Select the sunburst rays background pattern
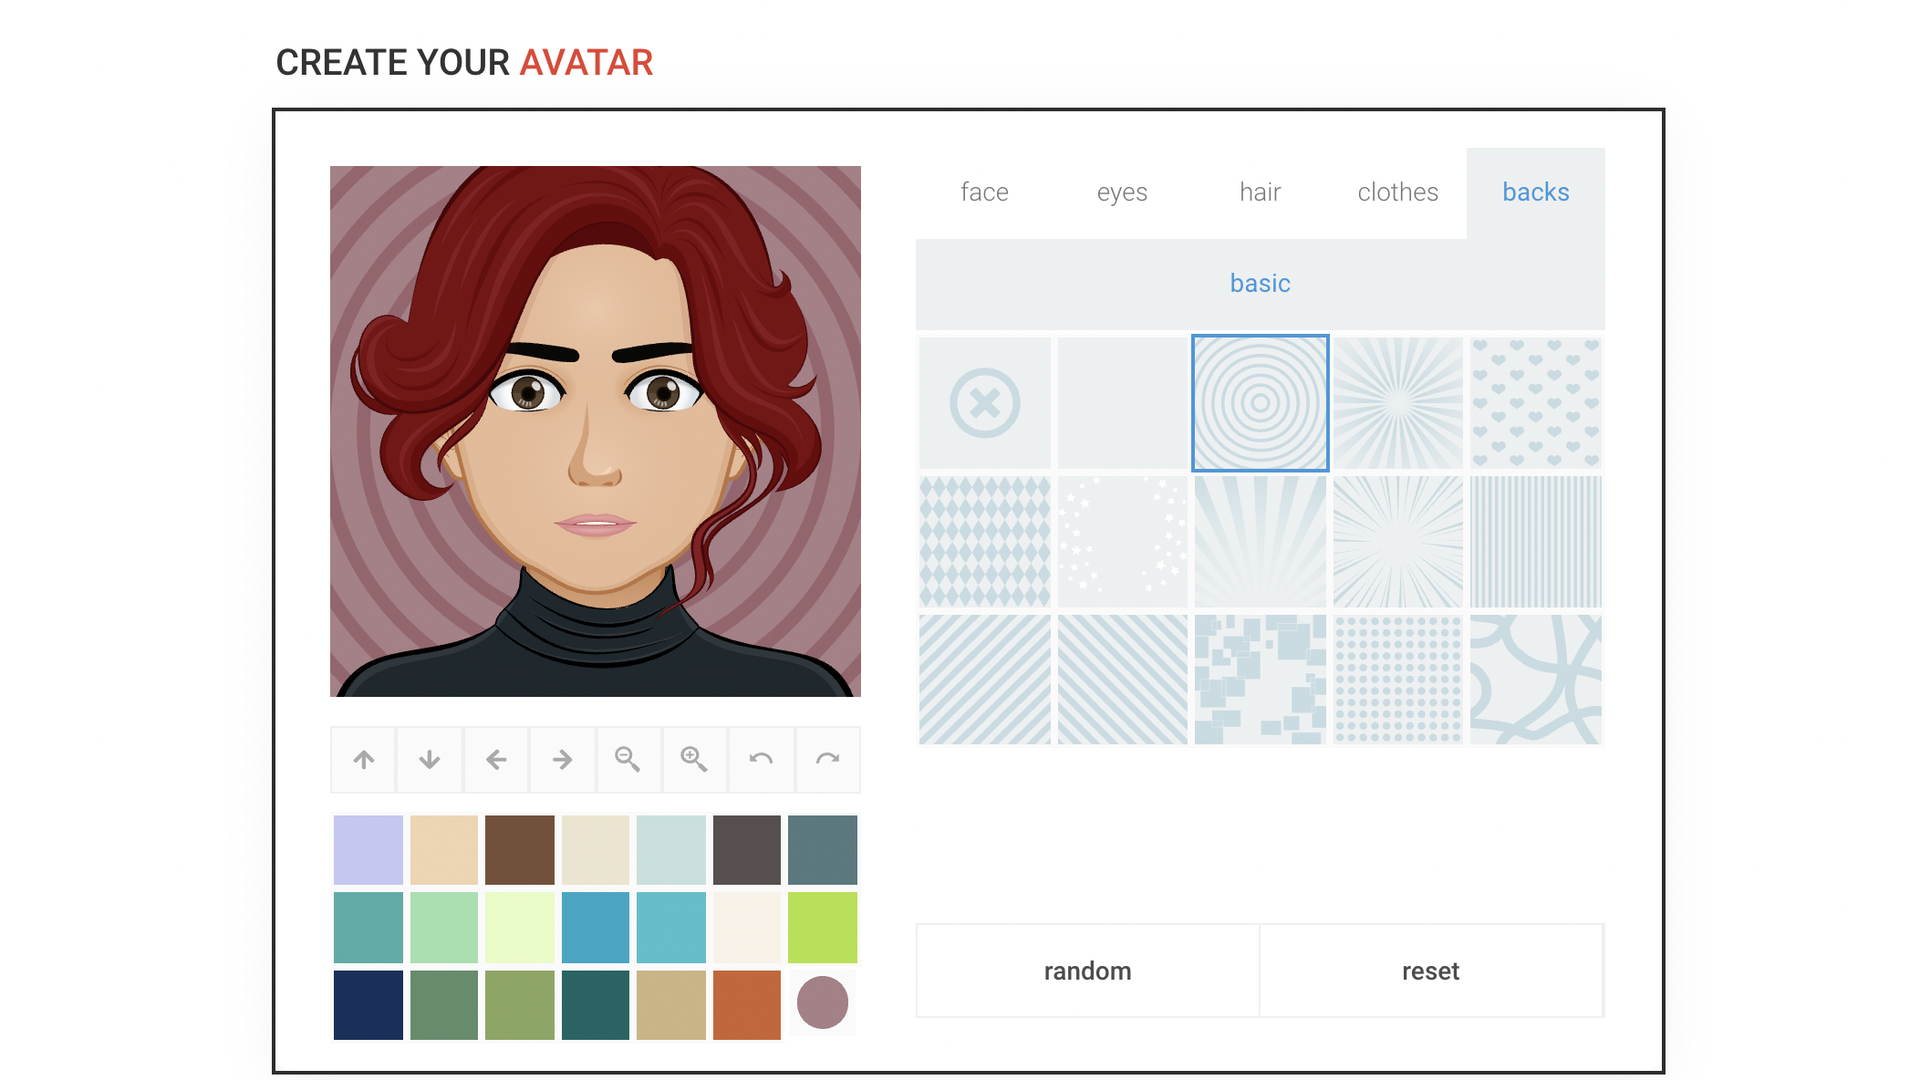 click(x=1398, y=402)
